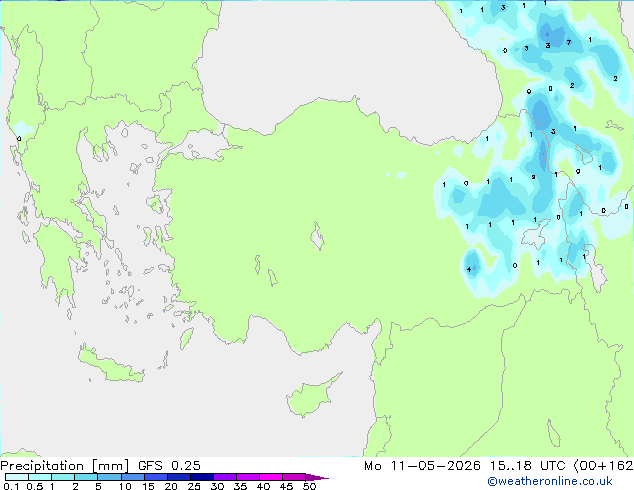Click legend label '40'
The width and height of the screenshot is (634, 490).
(263, 486)
